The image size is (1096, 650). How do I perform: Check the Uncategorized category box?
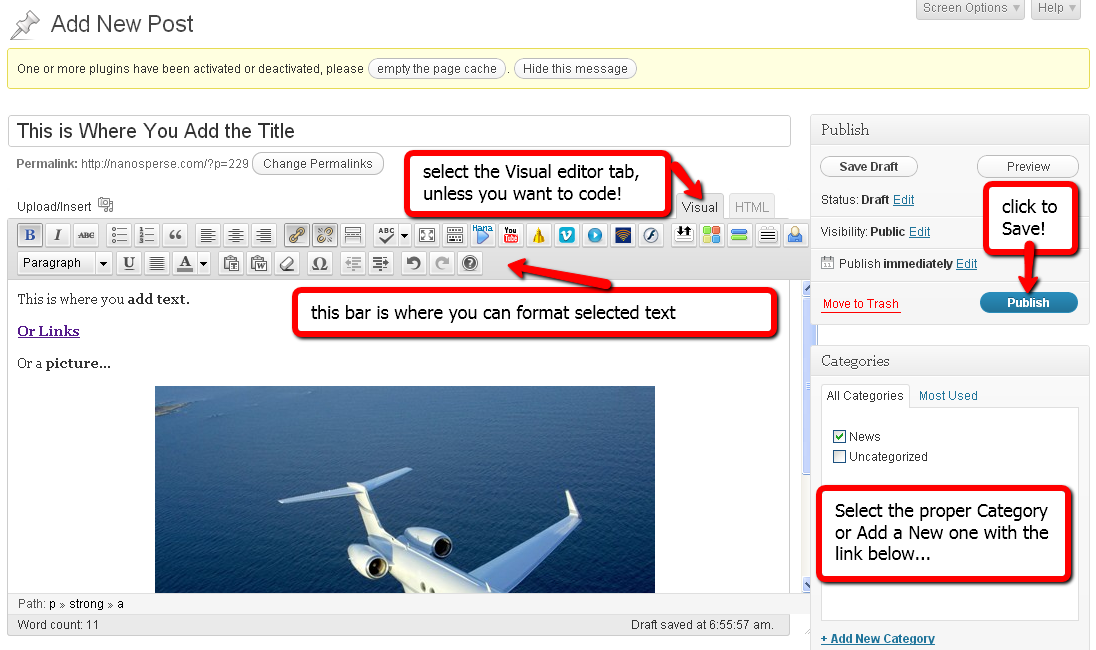(840, 457)
